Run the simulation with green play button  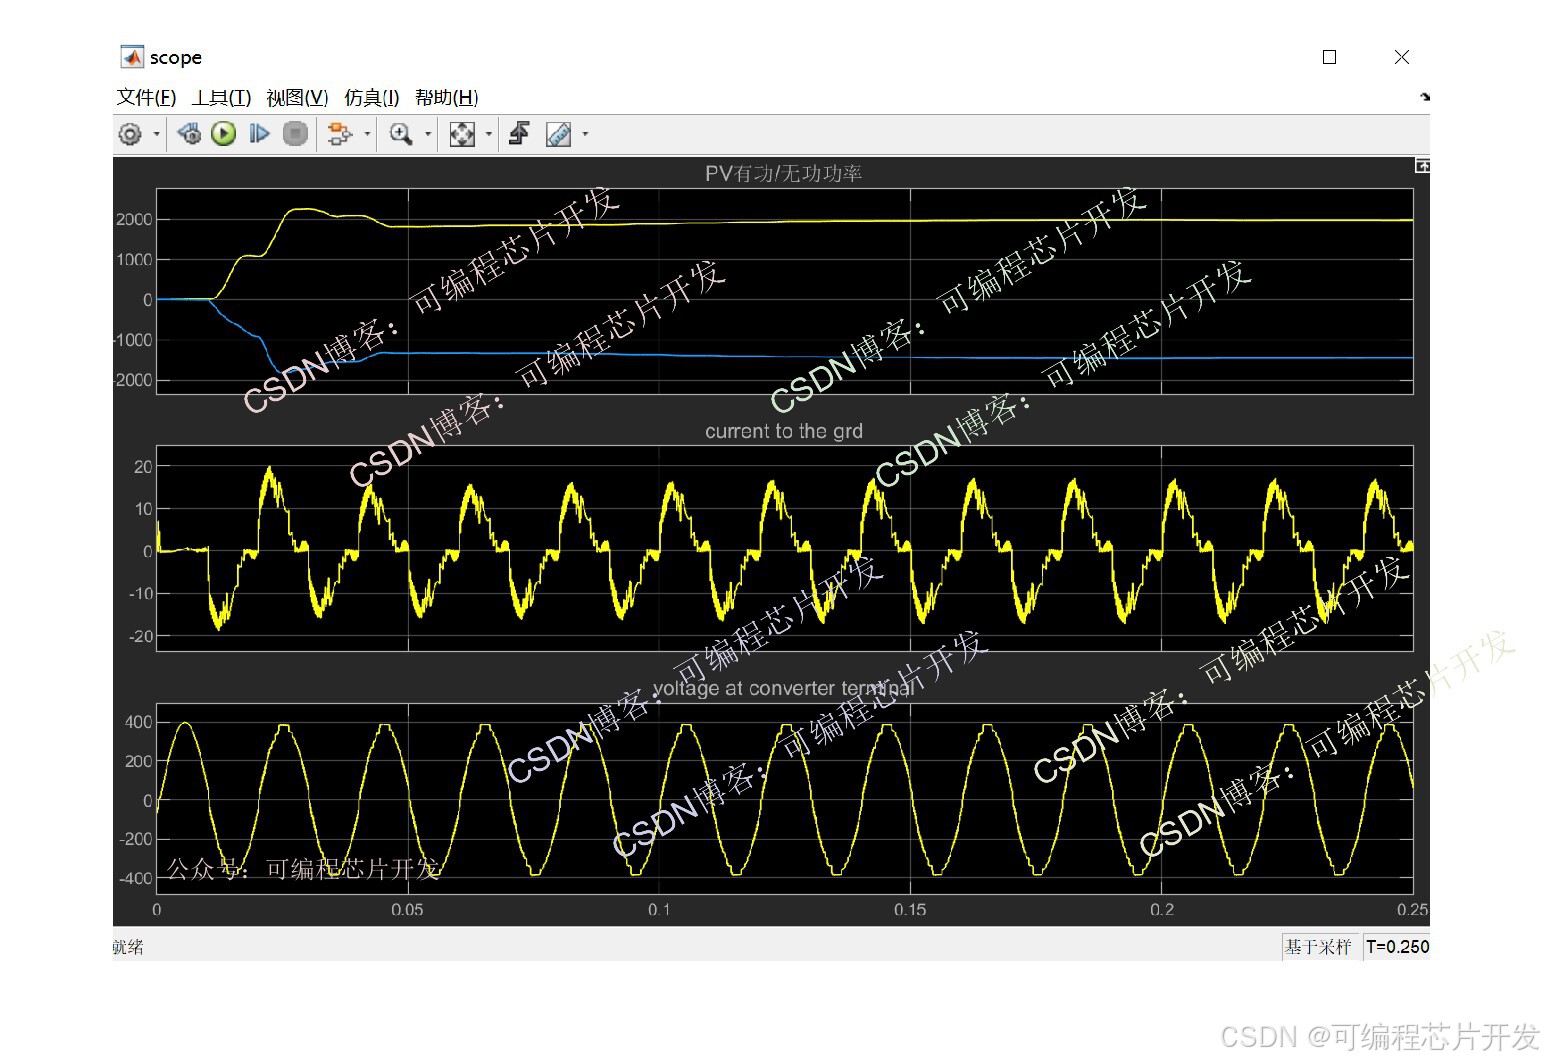click(224, 134)
